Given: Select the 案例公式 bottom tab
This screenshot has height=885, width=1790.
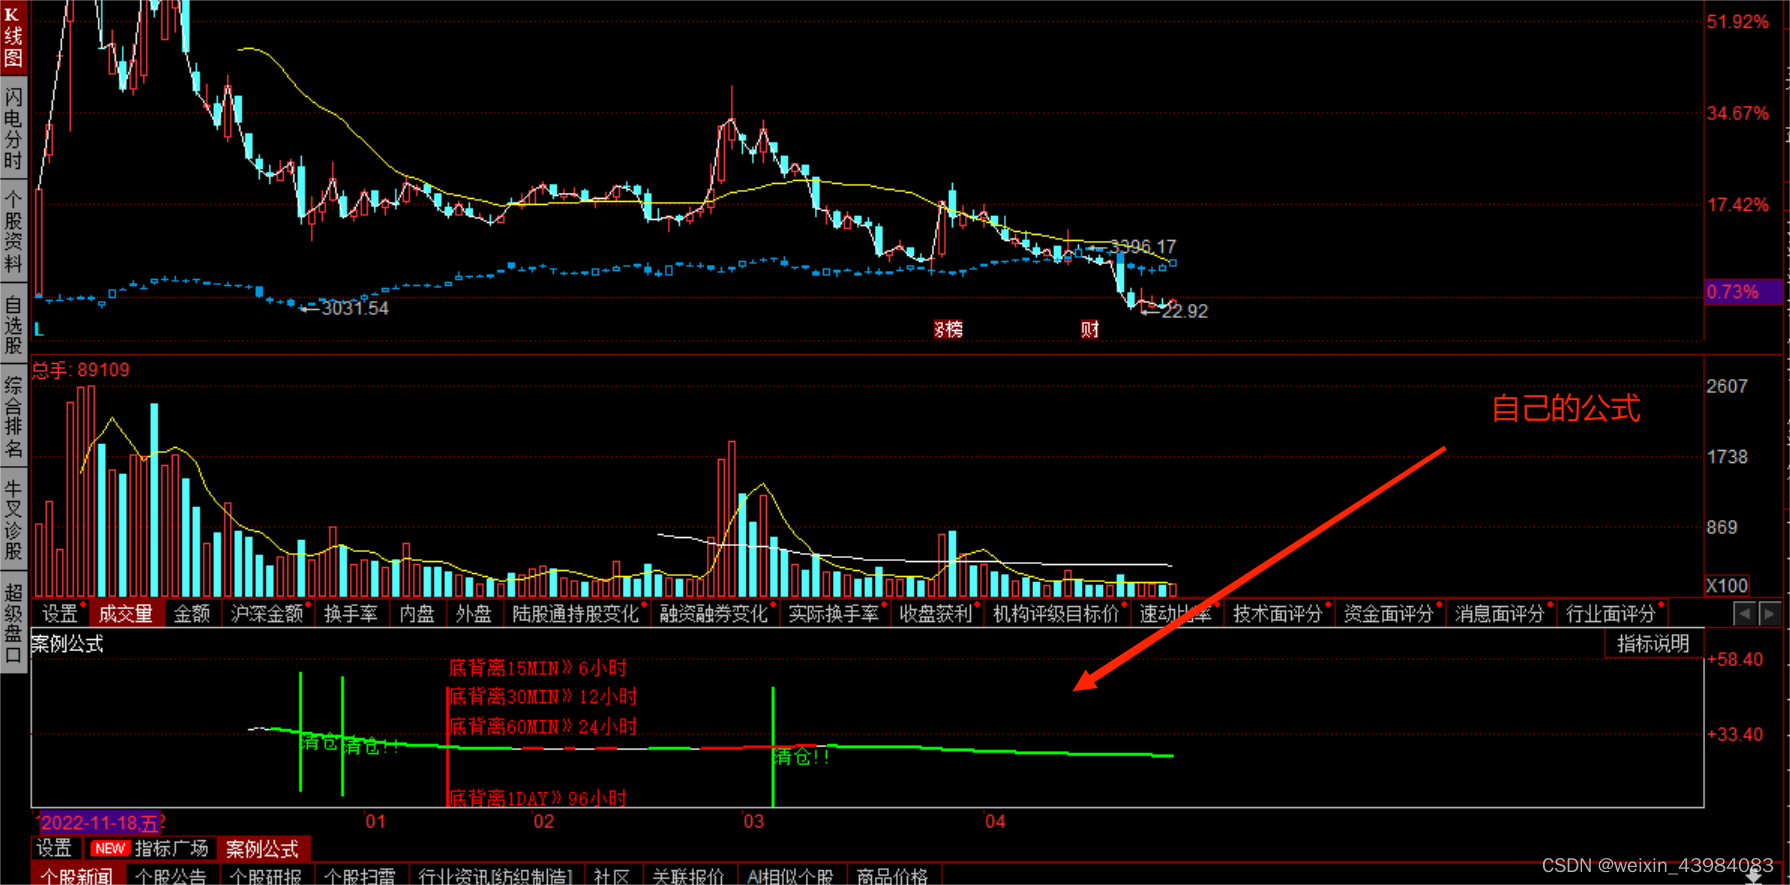Looking at the screenshot, I should coord(263,849).
